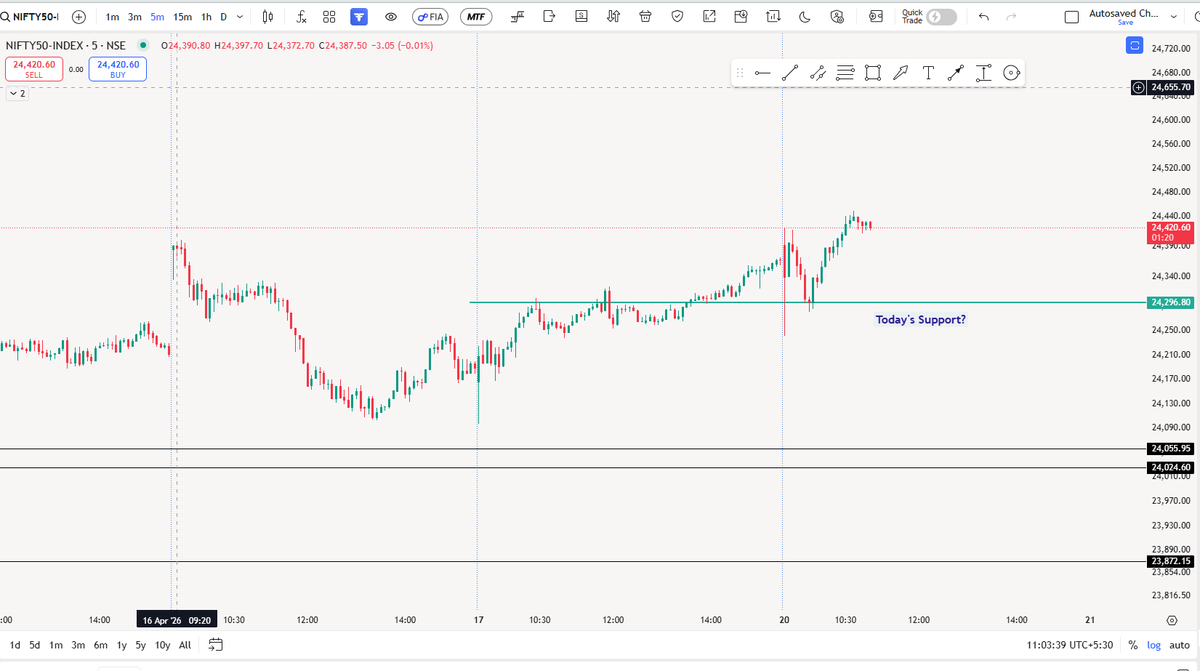Select the arrow line drawing tool
This screenshot has height=671, width=1200.
(x=956, y=73)
